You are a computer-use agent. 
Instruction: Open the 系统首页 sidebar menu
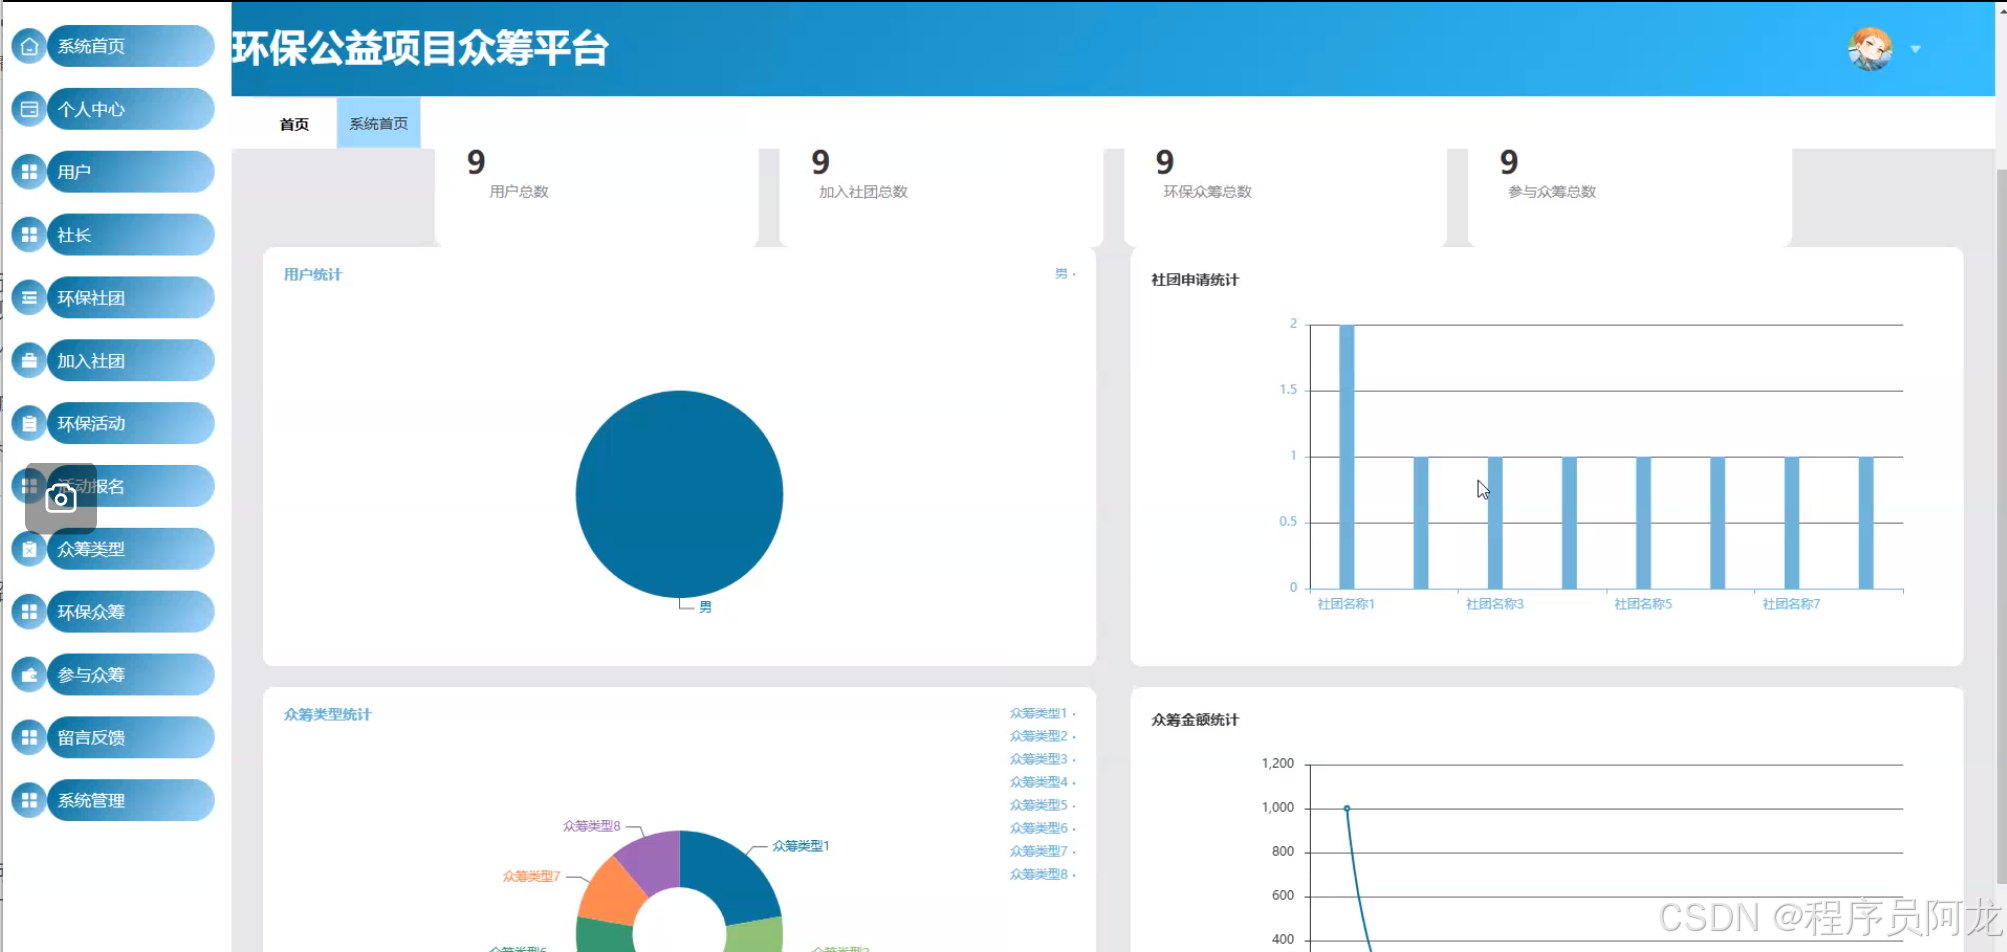[131, 46]
